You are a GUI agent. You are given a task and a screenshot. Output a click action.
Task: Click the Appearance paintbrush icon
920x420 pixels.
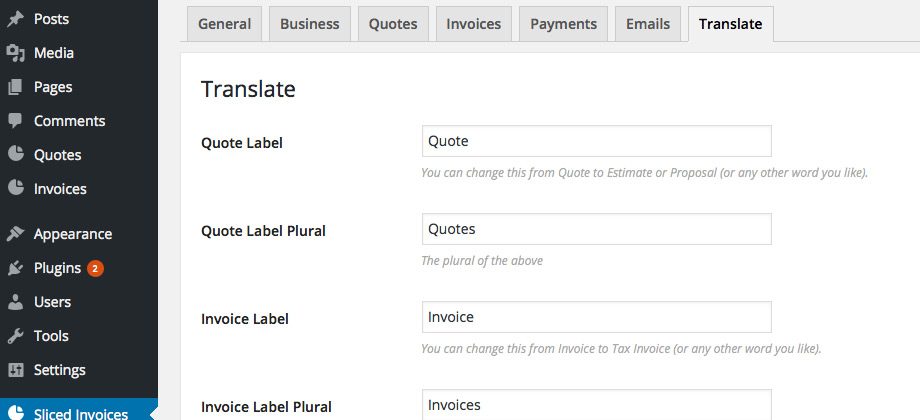point(16,234)
